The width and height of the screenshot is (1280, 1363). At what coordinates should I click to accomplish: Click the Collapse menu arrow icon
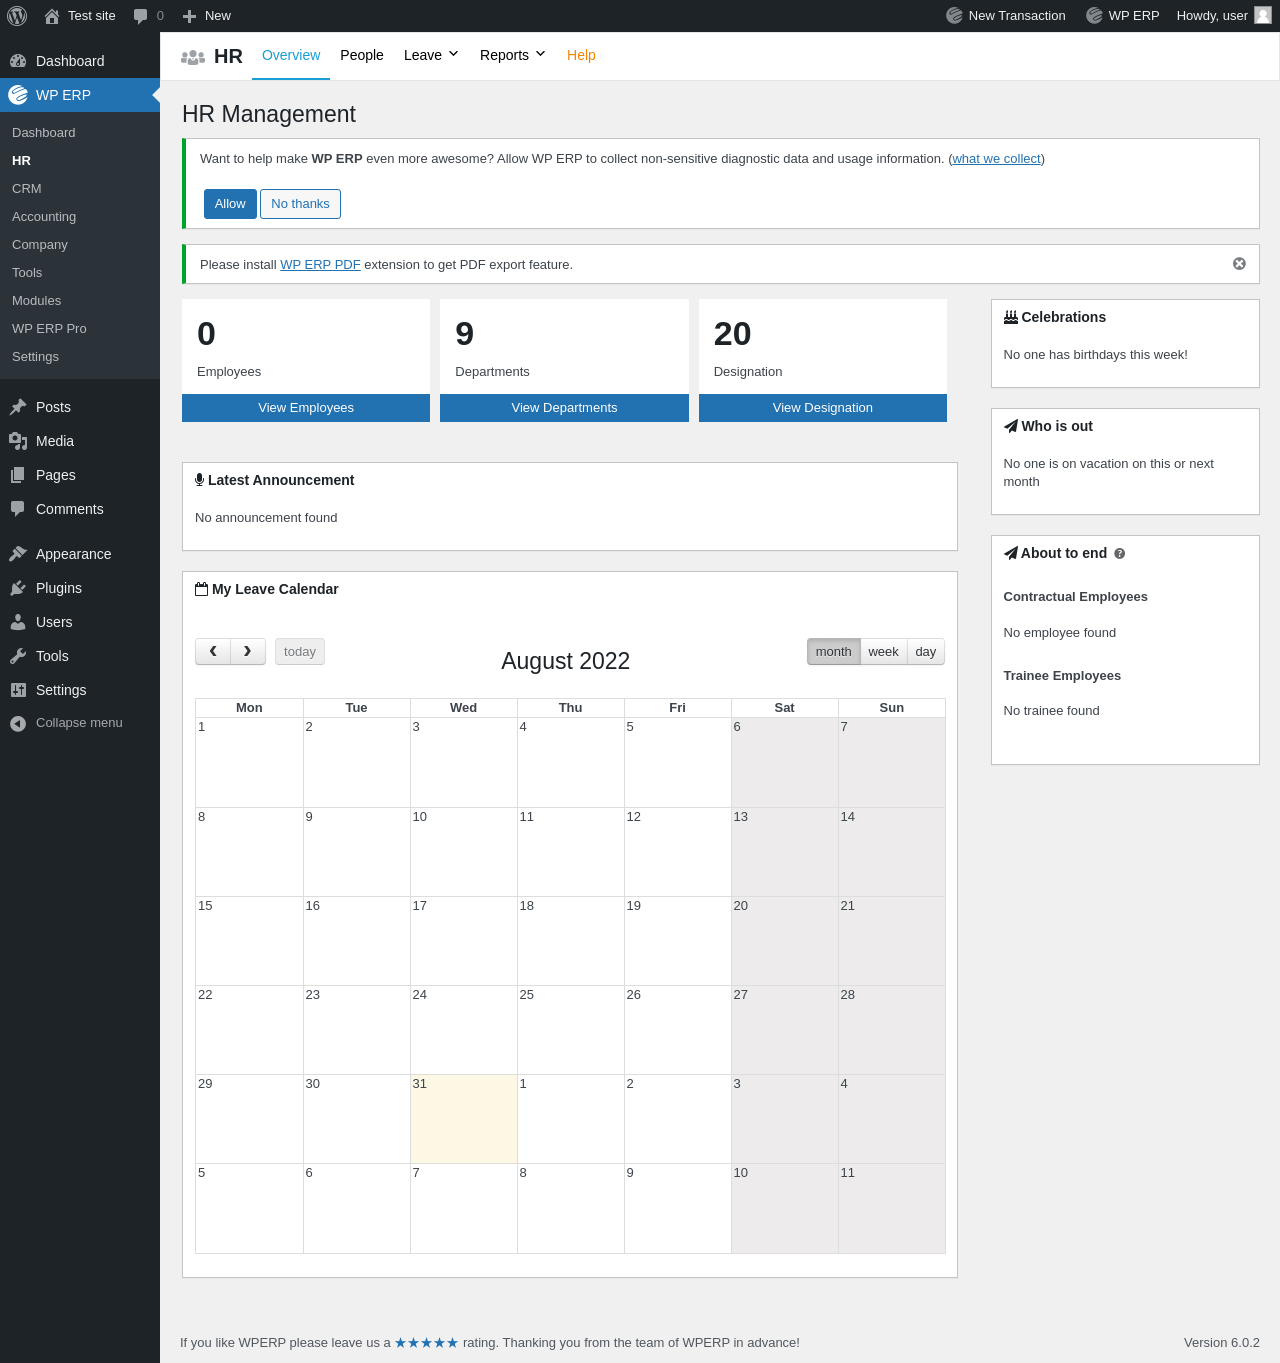tap(18, 723)
